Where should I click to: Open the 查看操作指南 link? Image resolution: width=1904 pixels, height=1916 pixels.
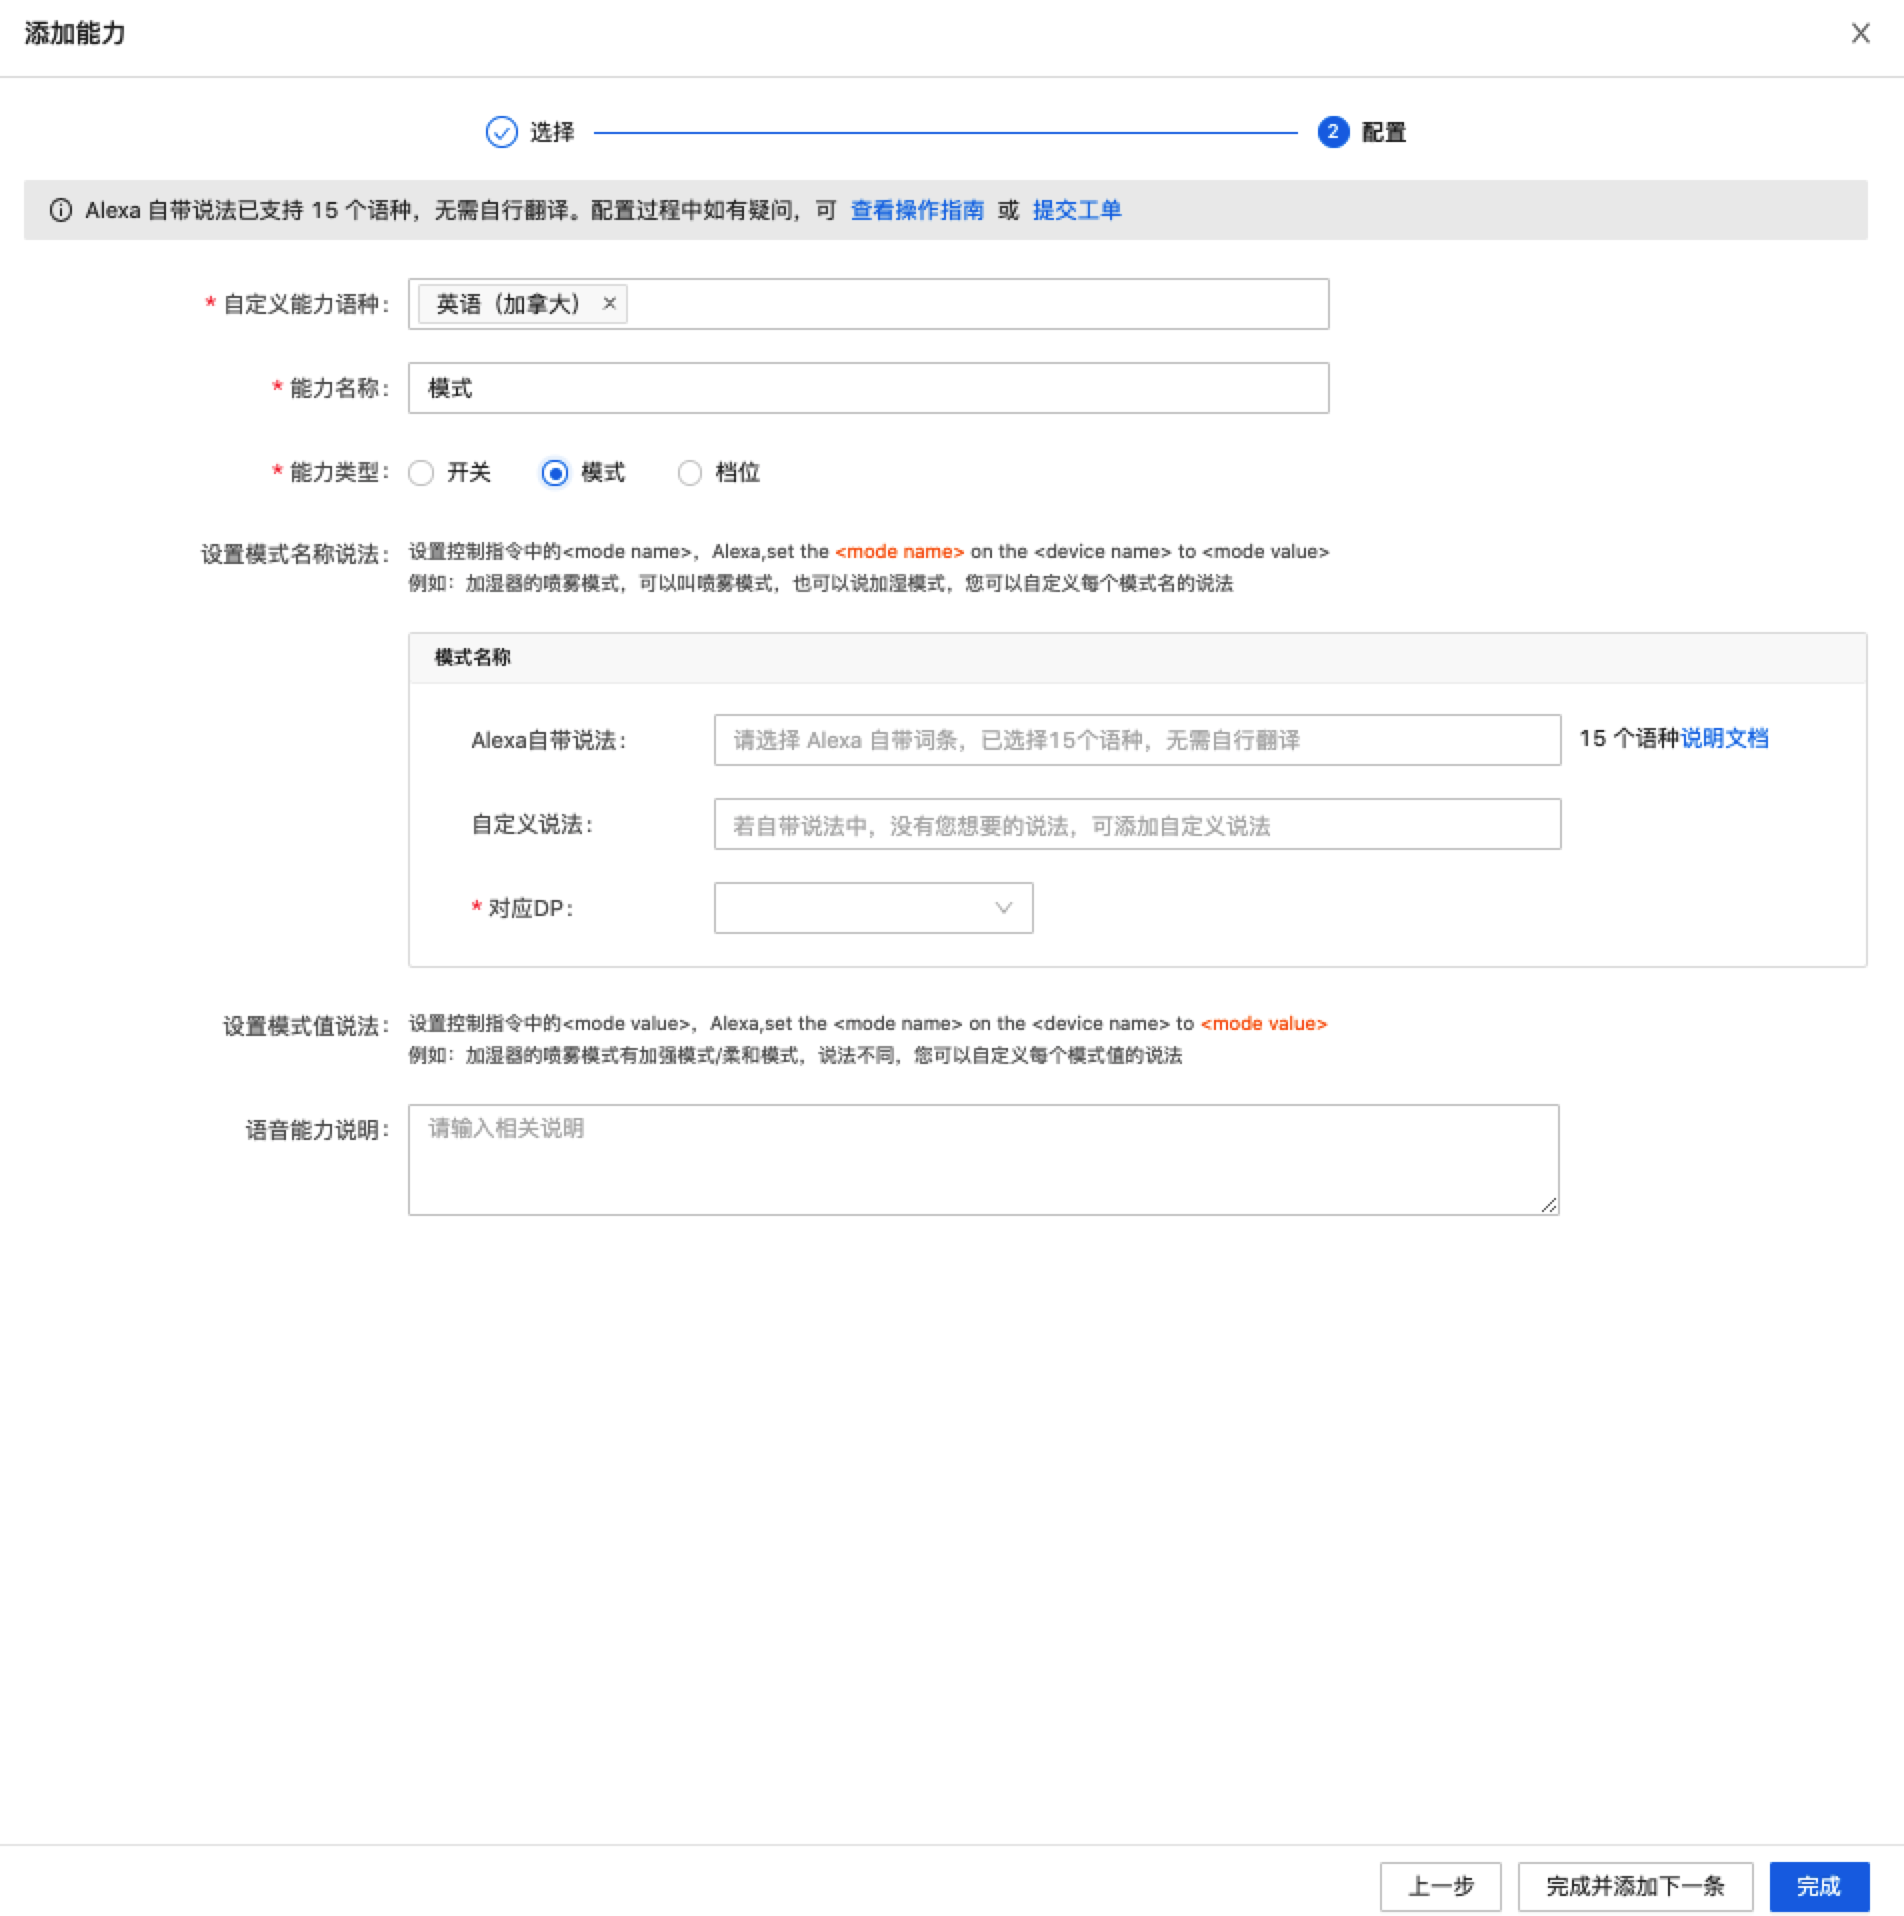(x=917, y=210)
